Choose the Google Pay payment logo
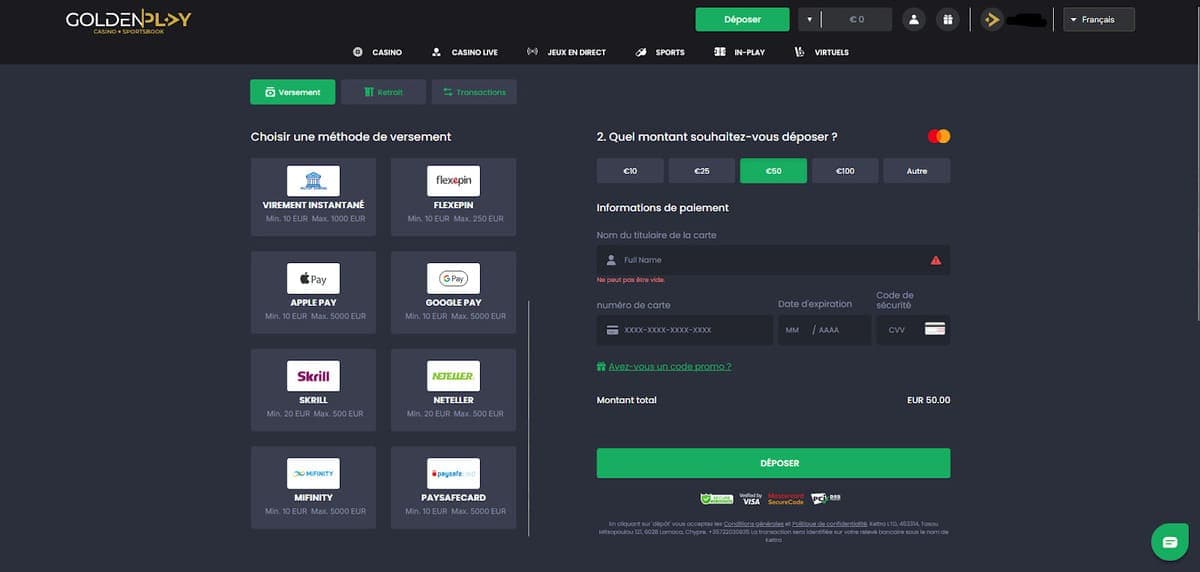Viewport: 1200px width, 572px height. pos(453,279)
